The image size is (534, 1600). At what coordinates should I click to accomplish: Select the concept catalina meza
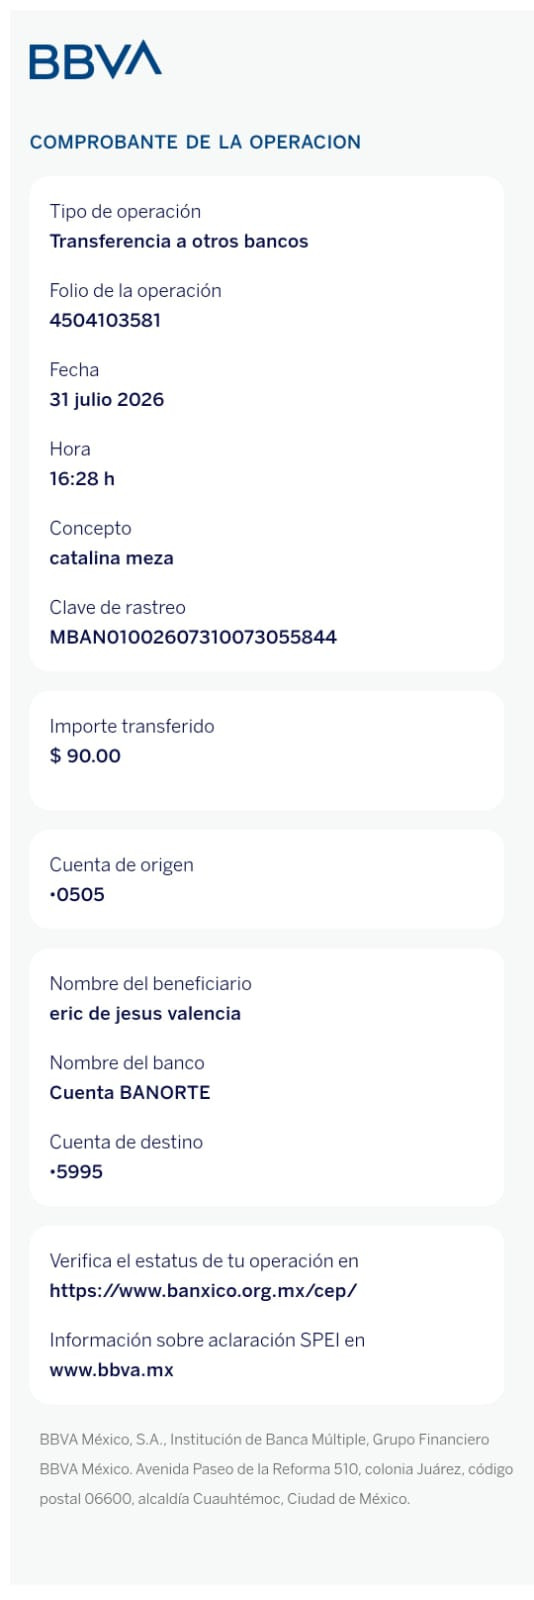(x=111, y=558)
